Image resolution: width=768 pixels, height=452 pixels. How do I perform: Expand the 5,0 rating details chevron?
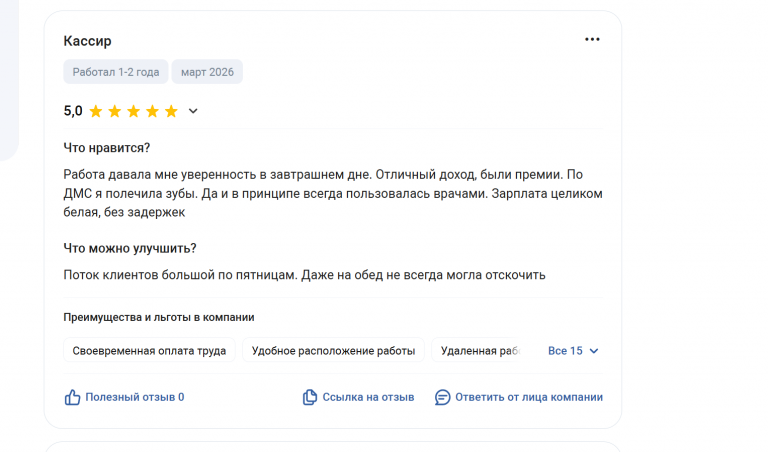[x=194, y=111]
